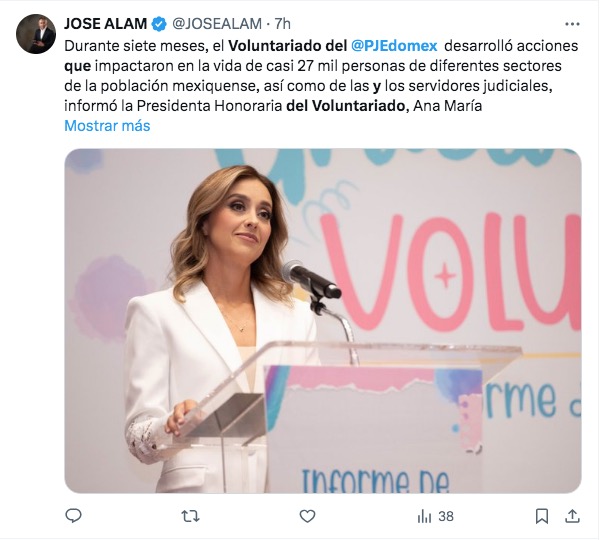The width and height of the screenshot is (603, 540).
Task: Open the attached podium photo
Action: pos(323,321)
